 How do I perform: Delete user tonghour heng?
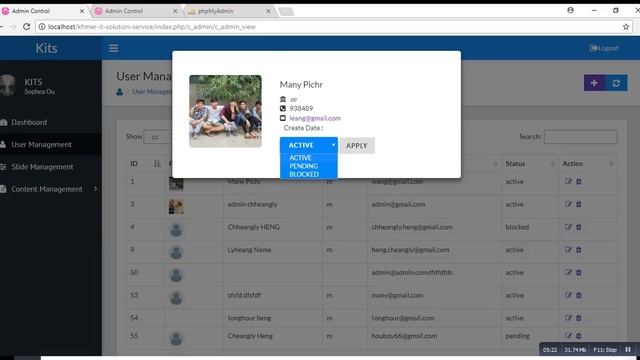[579, 318]
